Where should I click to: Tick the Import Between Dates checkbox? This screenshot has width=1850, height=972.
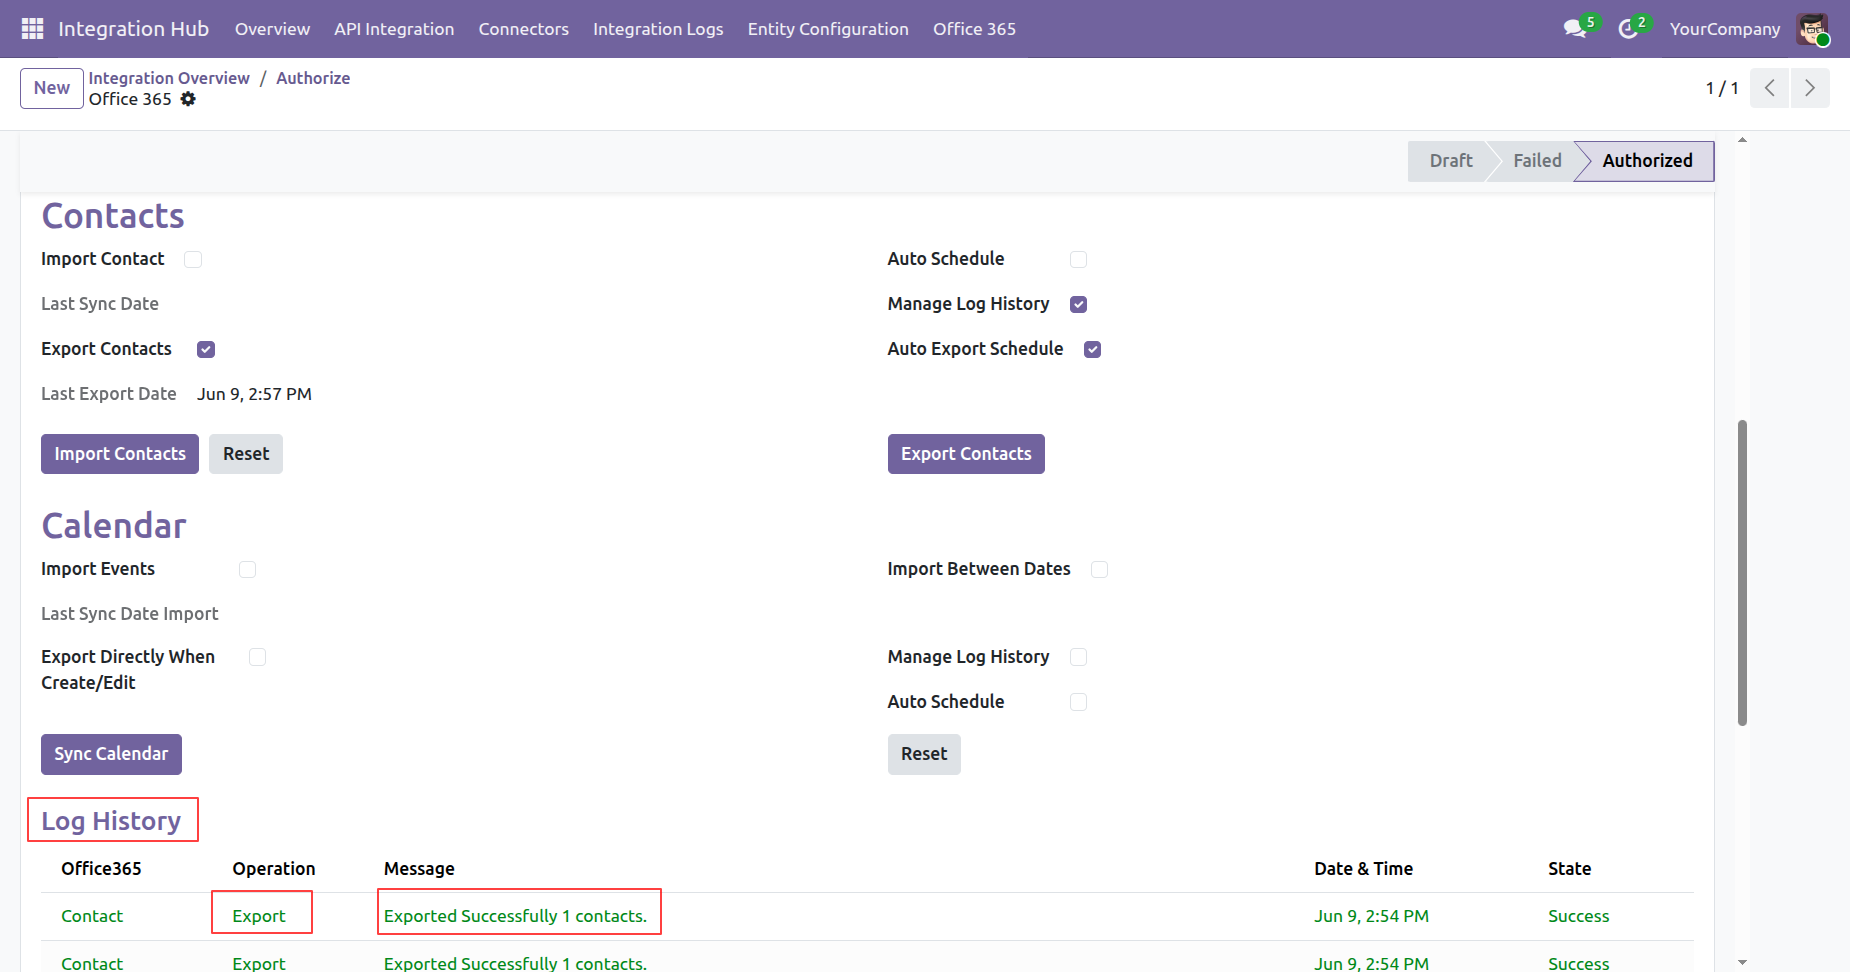click(x=1099, y=569)
